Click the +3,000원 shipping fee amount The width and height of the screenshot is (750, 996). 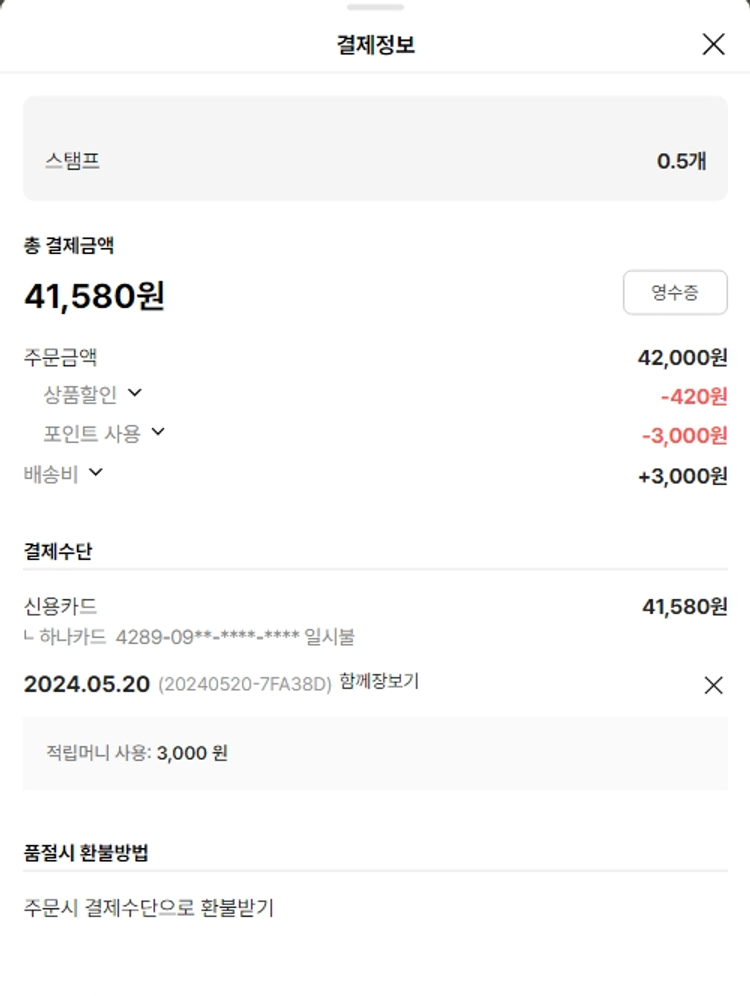pos(682,476)
